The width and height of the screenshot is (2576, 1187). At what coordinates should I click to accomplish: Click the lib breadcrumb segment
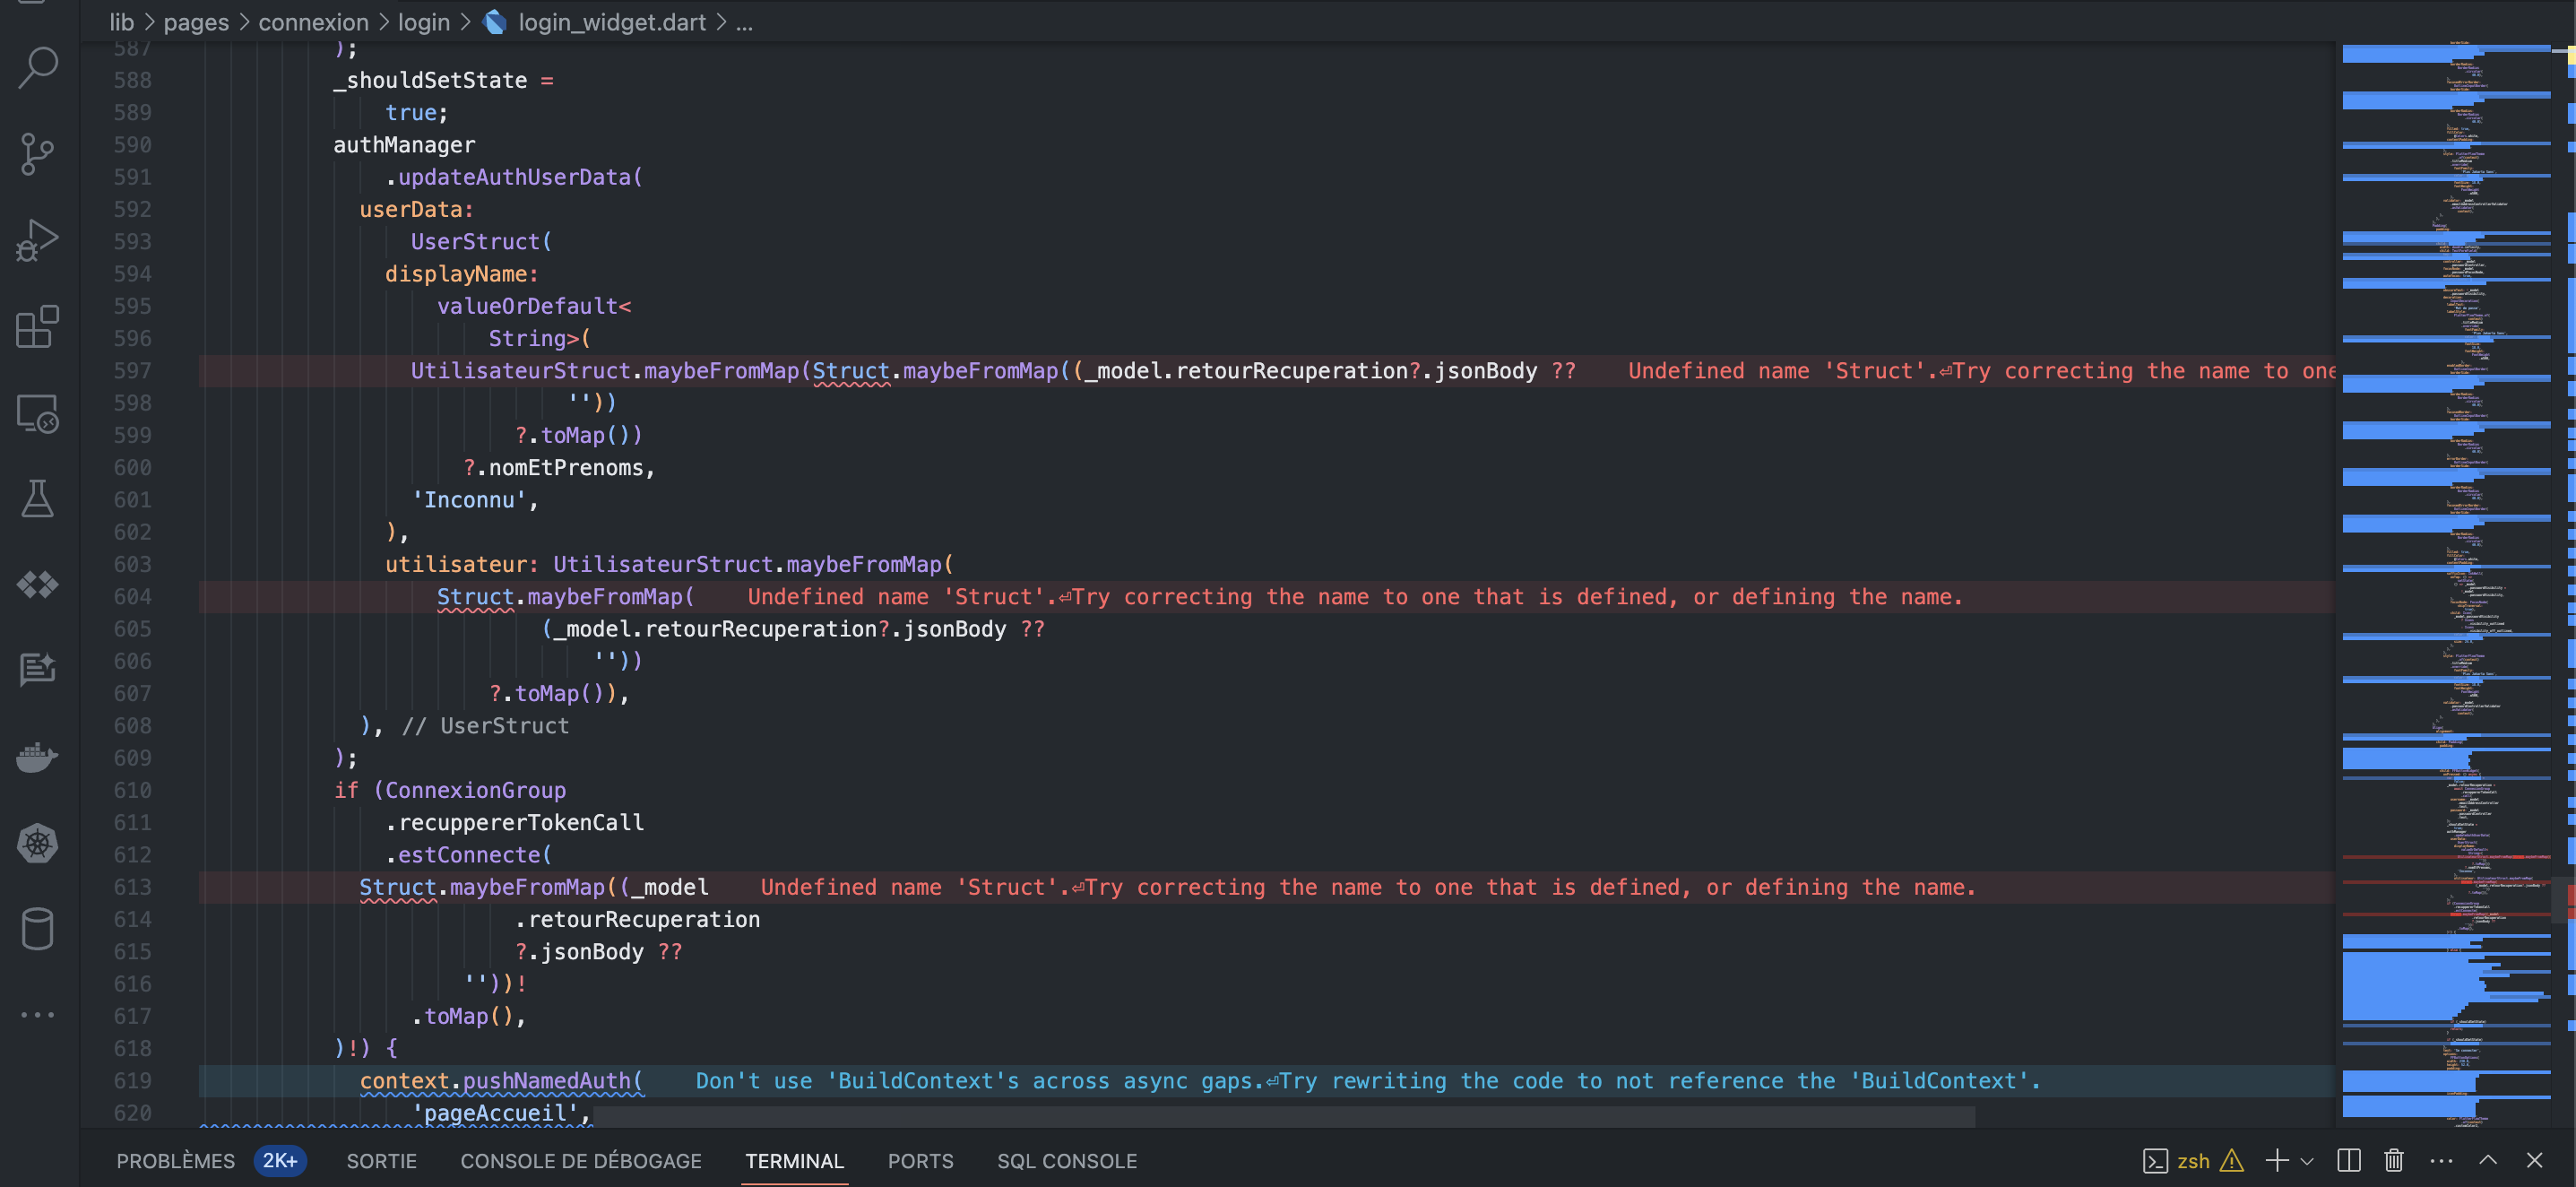[x=121, y=22]
